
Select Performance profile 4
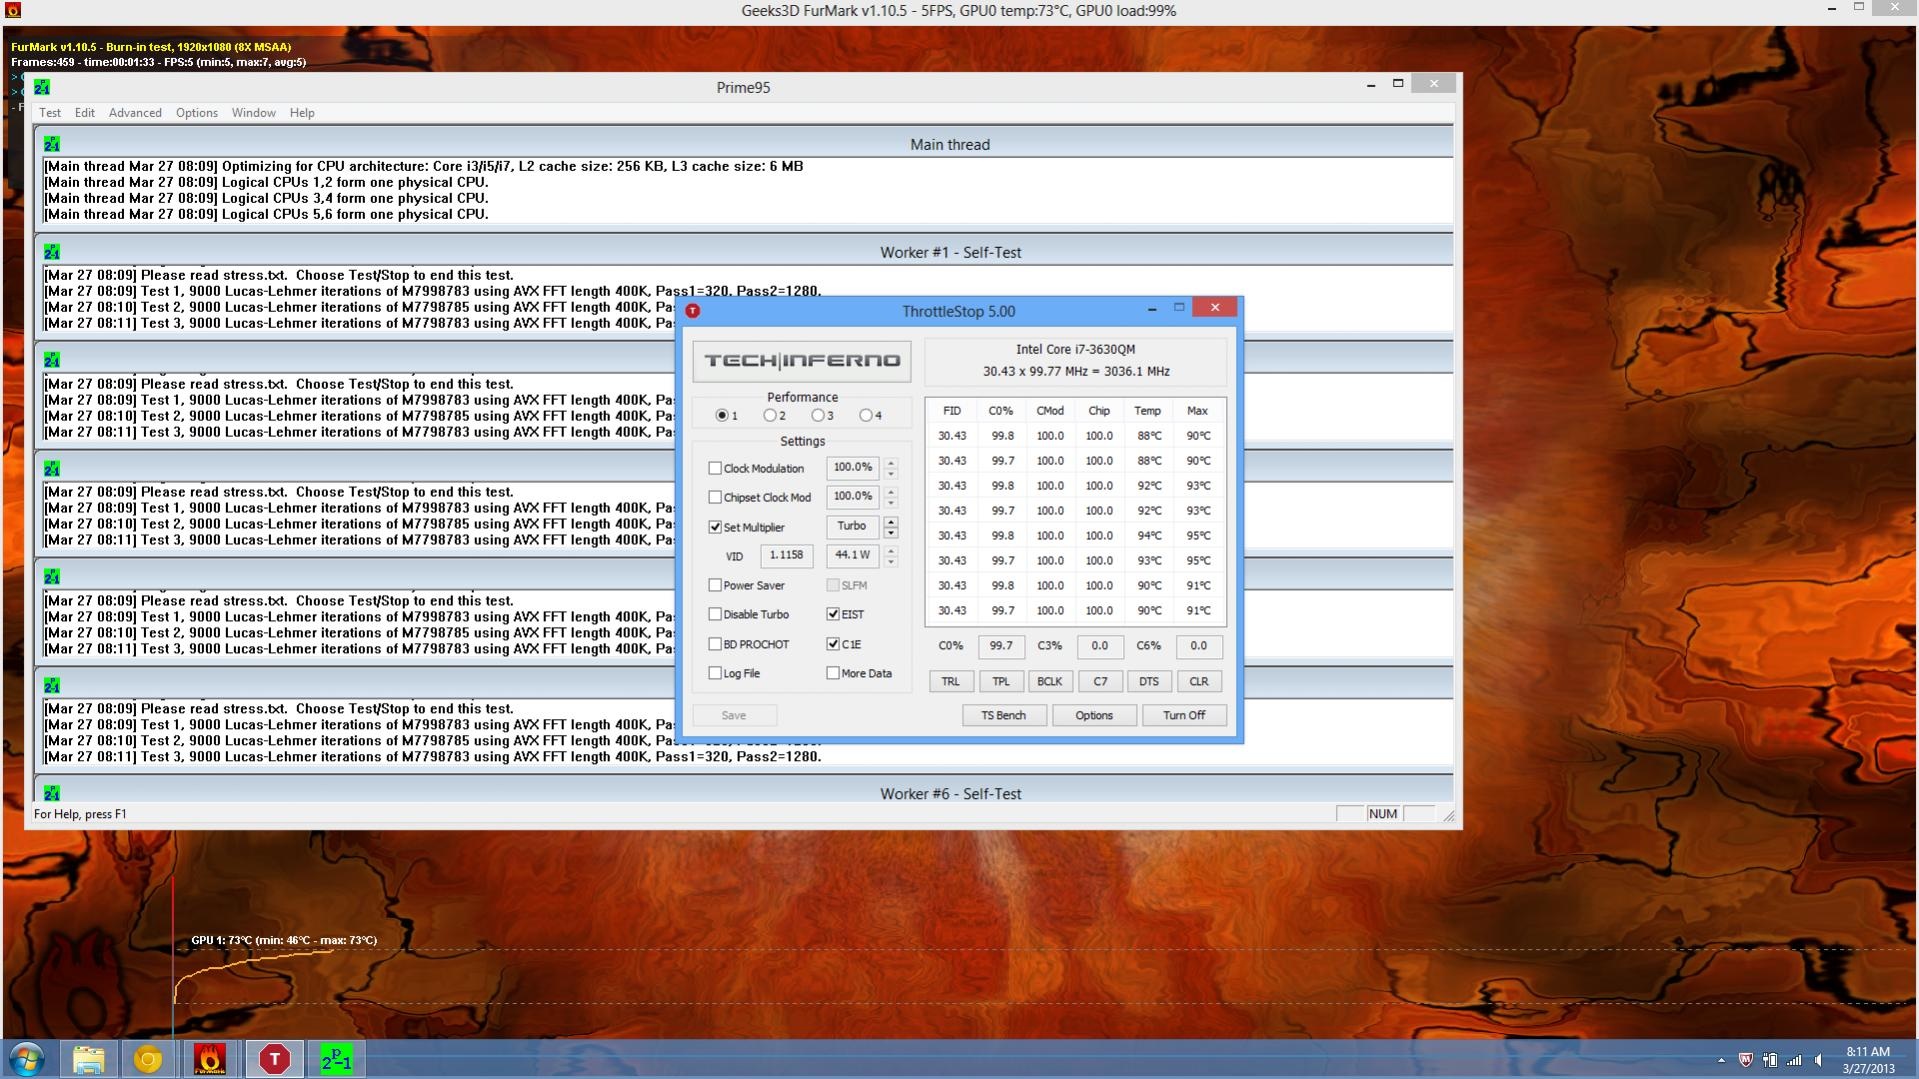866,415
